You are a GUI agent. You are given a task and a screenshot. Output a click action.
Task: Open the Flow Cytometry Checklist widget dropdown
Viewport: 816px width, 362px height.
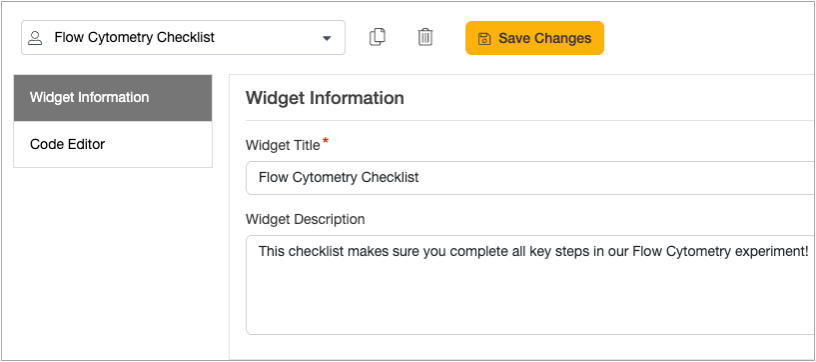click(183, 37)
